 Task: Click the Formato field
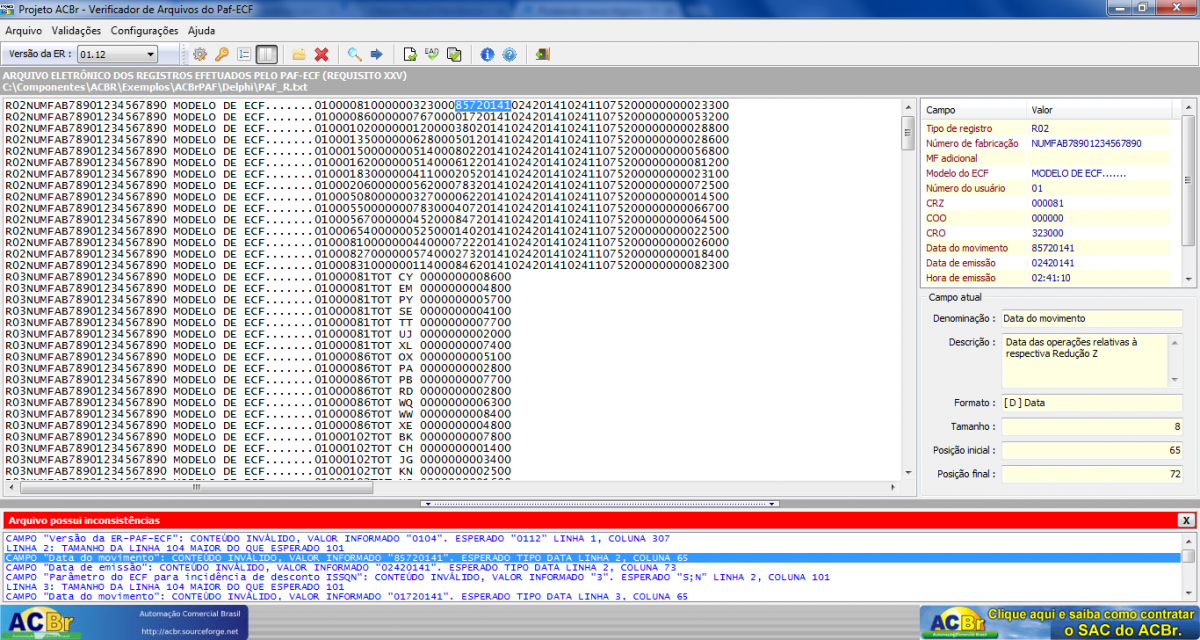(1092, 402)
